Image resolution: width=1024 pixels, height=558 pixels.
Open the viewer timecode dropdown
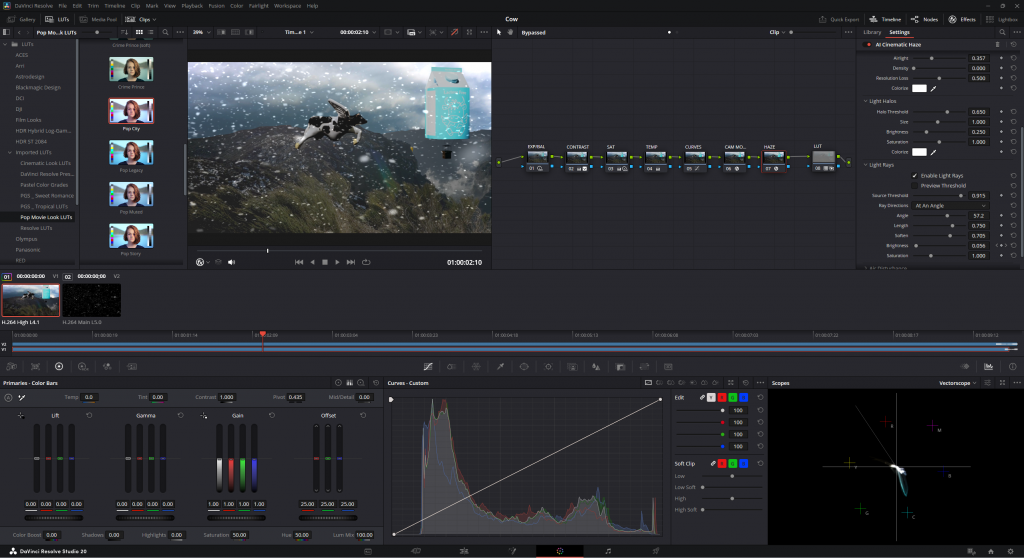click(358, 32)
